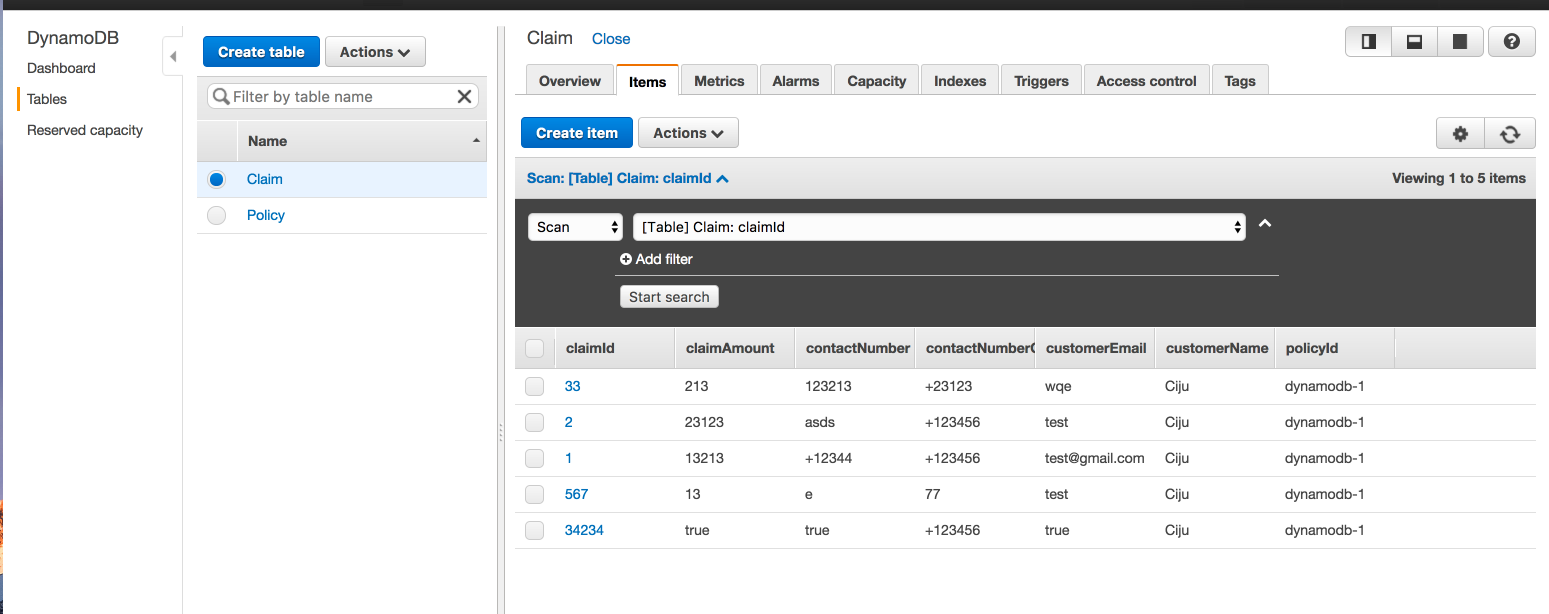Open the [Table] Claim: claimId index dropdown
Screen dimensions: 1549x614
click(x=939, y=227)
